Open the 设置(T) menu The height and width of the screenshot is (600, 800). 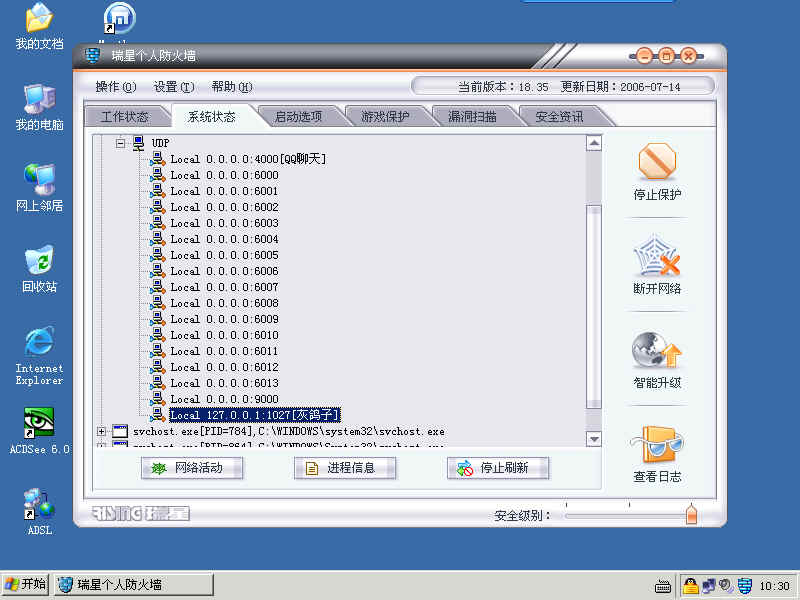point(174,87)
